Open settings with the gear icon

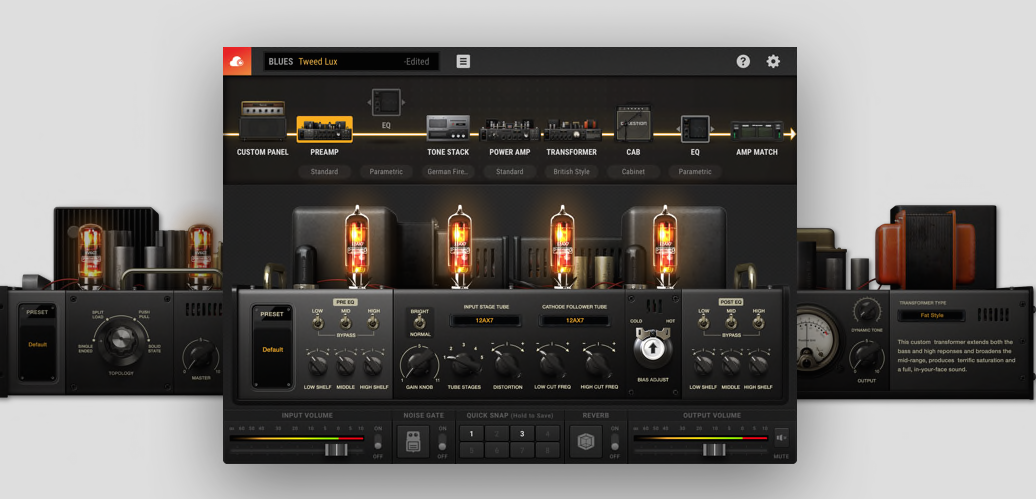773,61
